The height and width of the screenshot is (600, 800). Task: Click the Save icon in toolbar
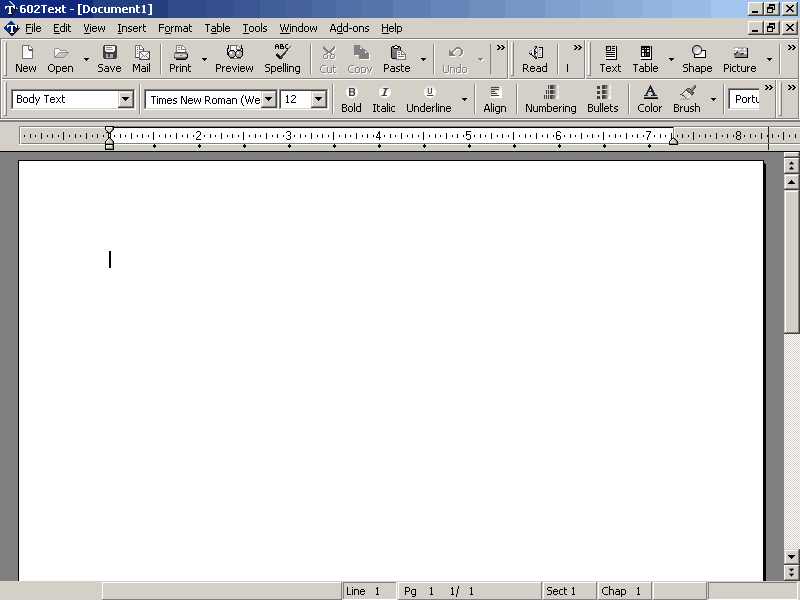109,59
